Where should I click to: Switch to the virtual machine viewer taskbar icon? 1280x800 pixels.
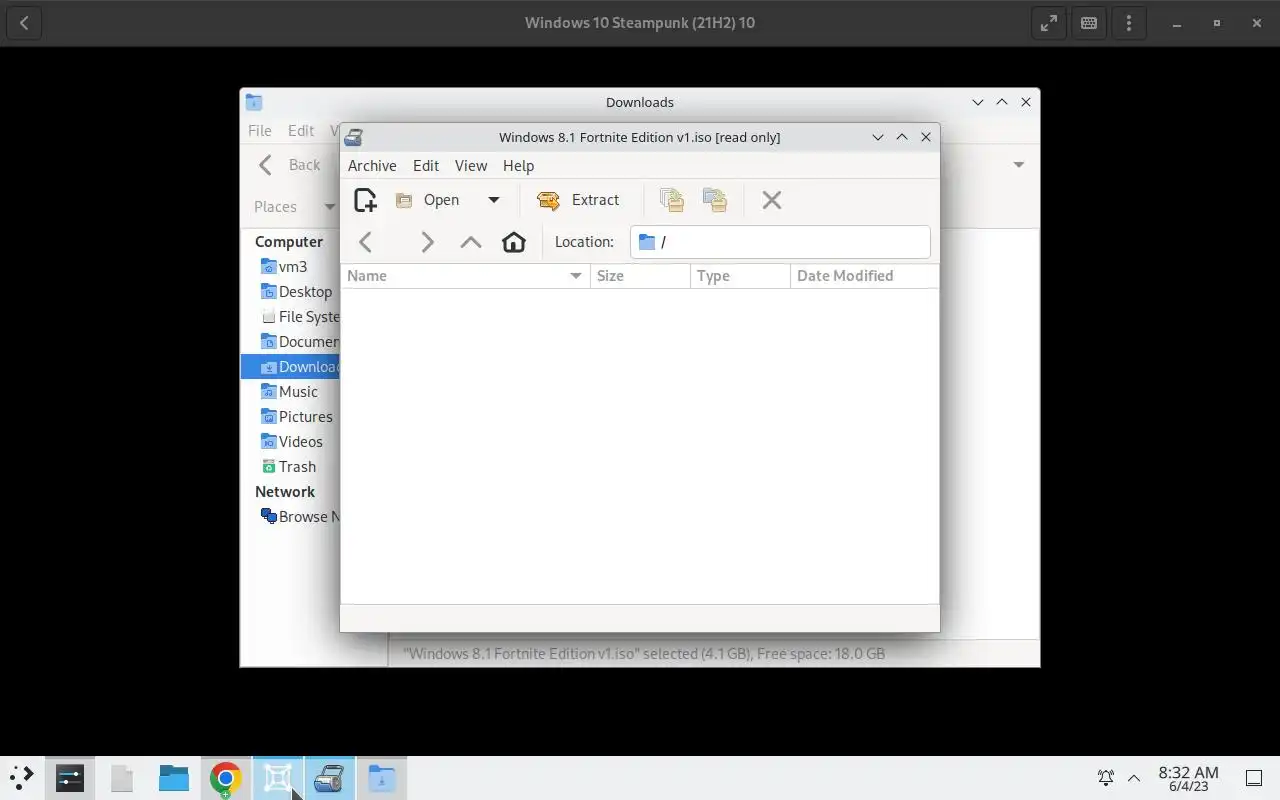[278, 778]
